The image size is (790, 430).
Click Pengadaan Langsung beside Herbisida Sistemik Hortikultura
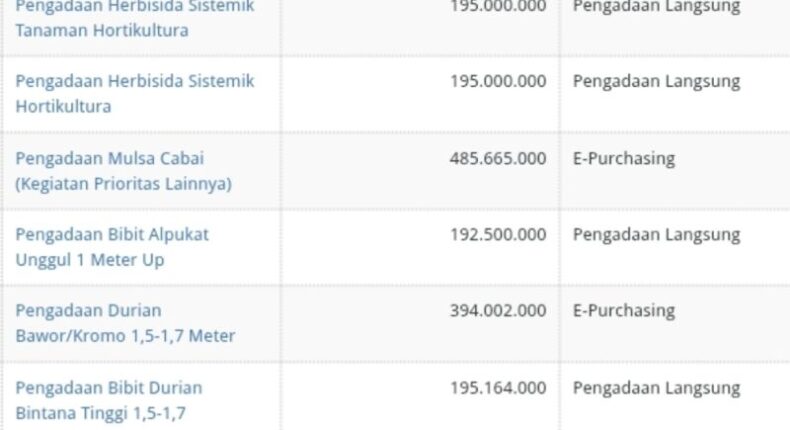656,82
